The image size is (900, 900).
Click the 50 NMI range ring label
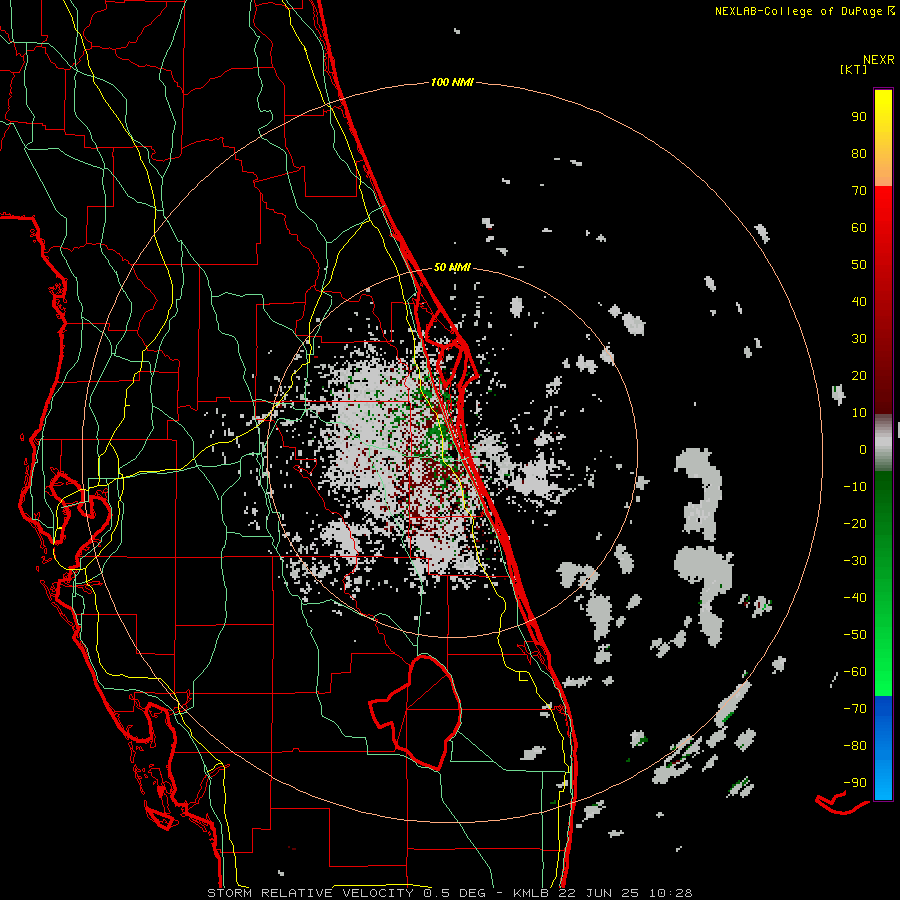pos(452,267)
